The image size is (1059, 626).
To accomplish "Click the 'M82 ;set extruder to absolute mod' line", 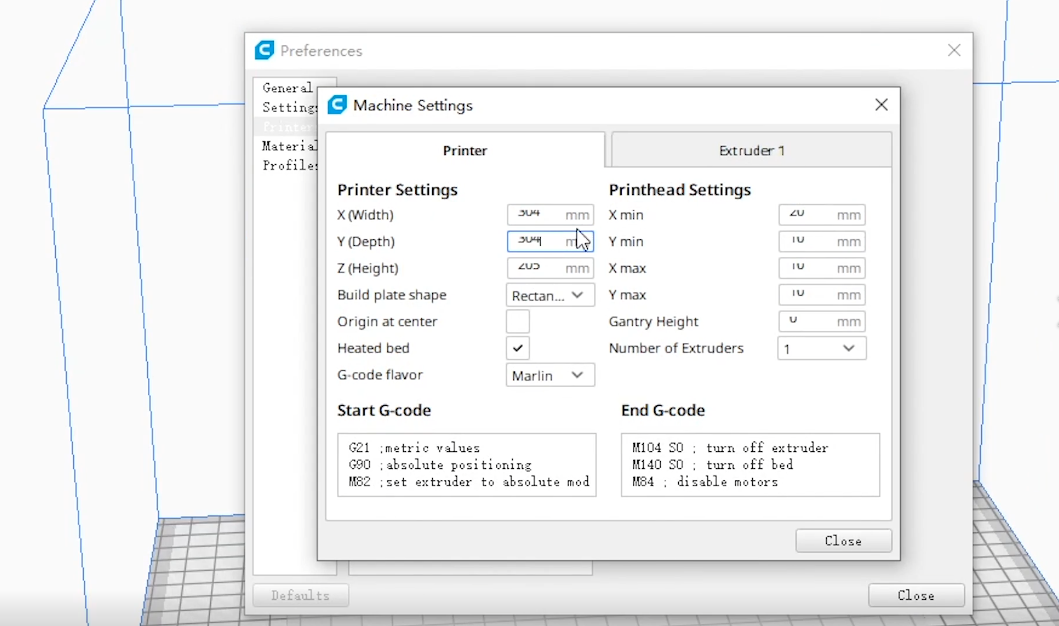I will pos(469,481).
